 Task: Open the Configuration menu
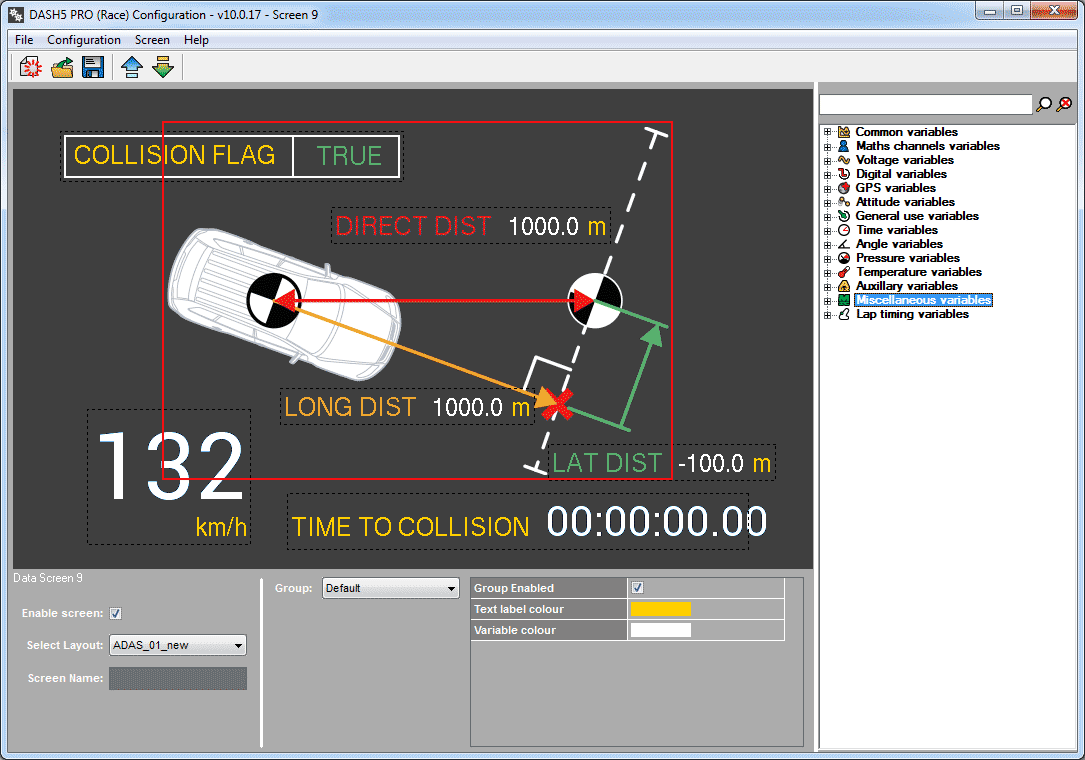(x=84, y=40)
